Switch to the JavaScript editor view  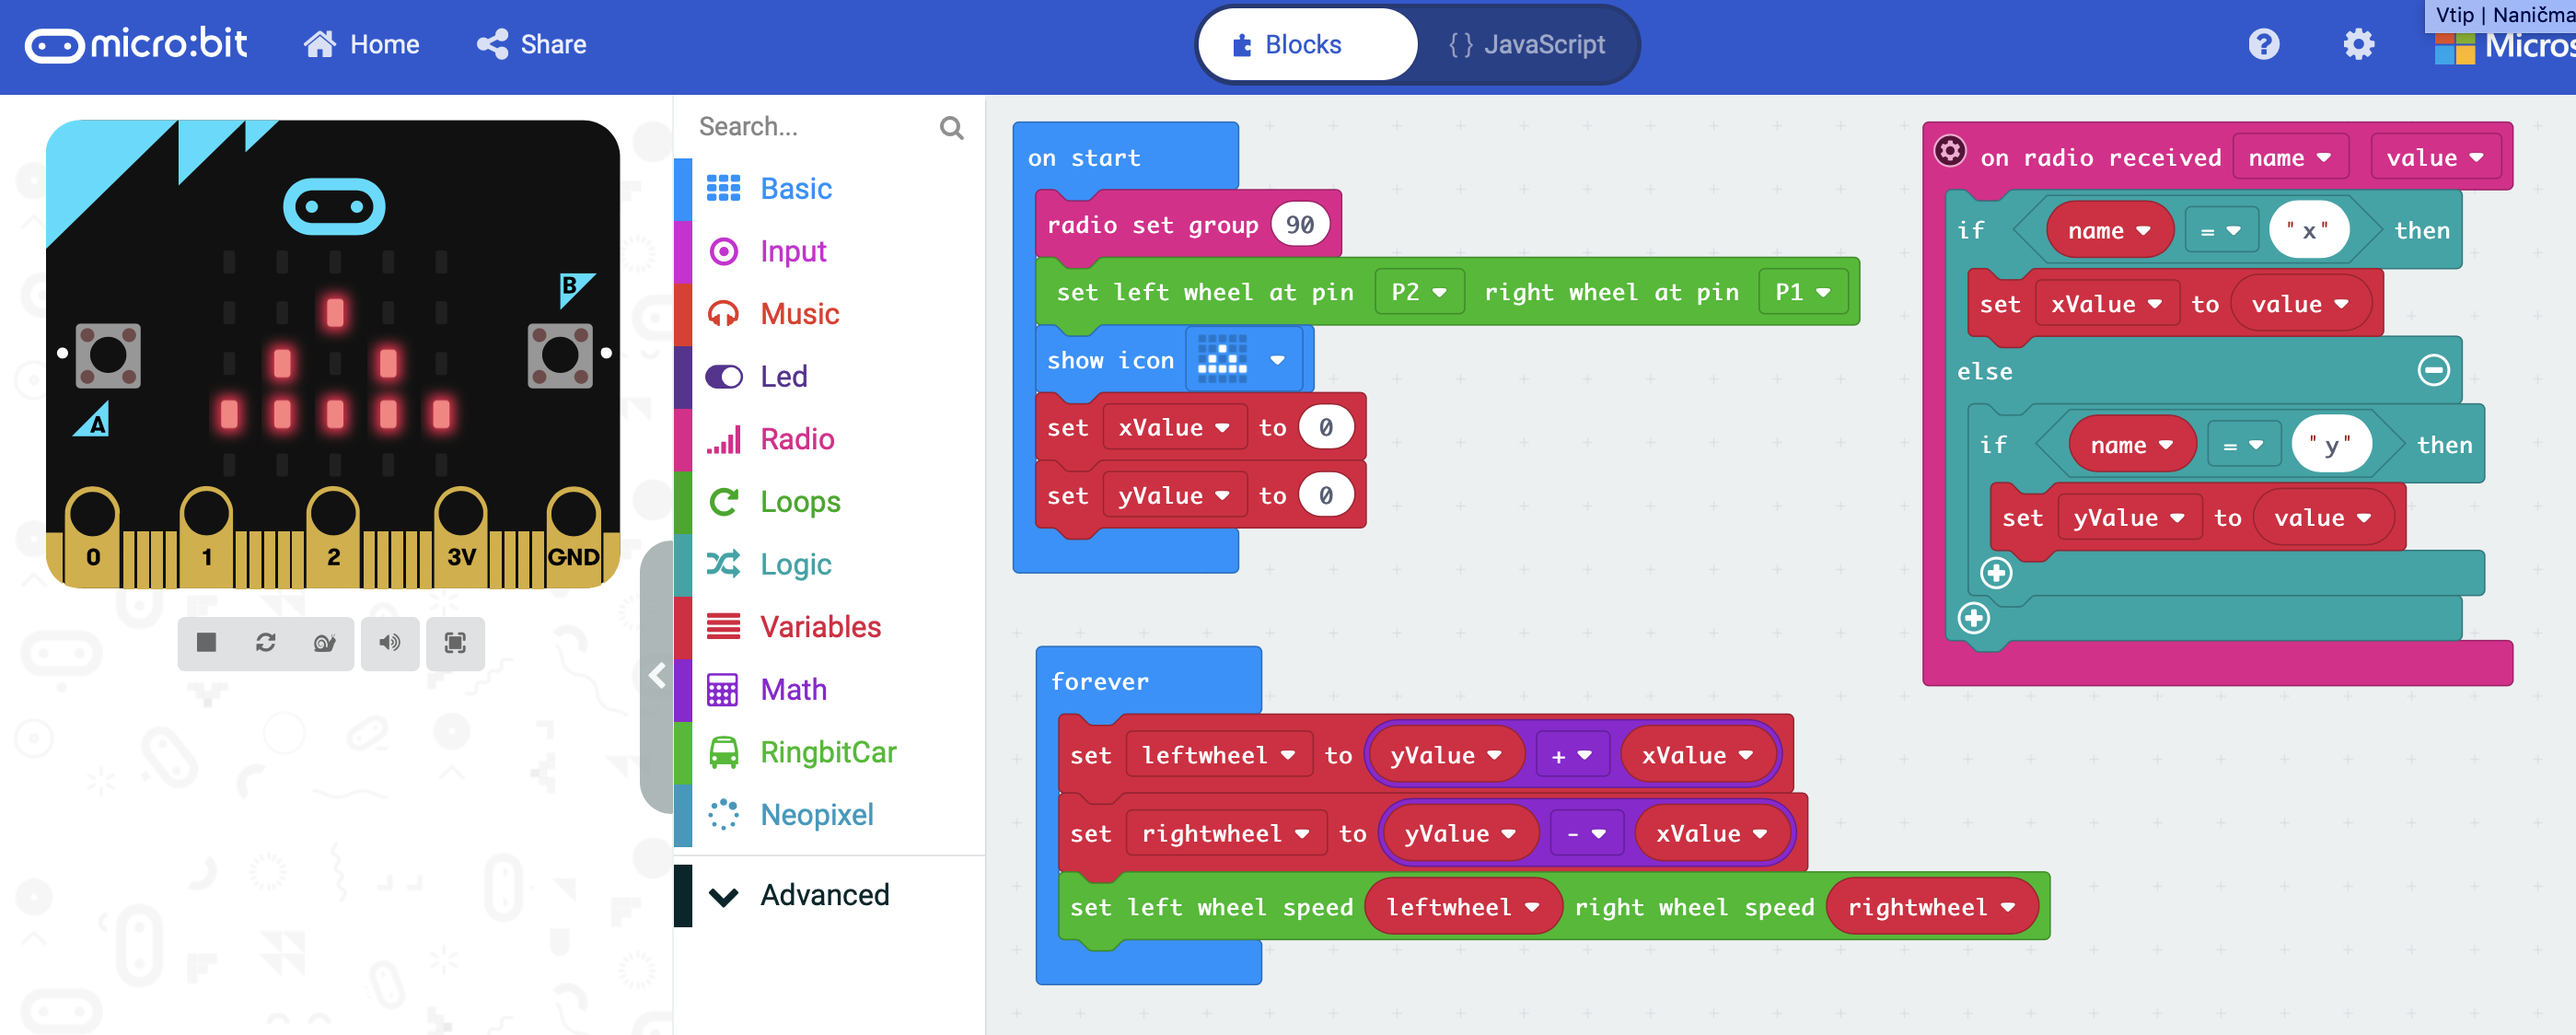pos(1527,45)
